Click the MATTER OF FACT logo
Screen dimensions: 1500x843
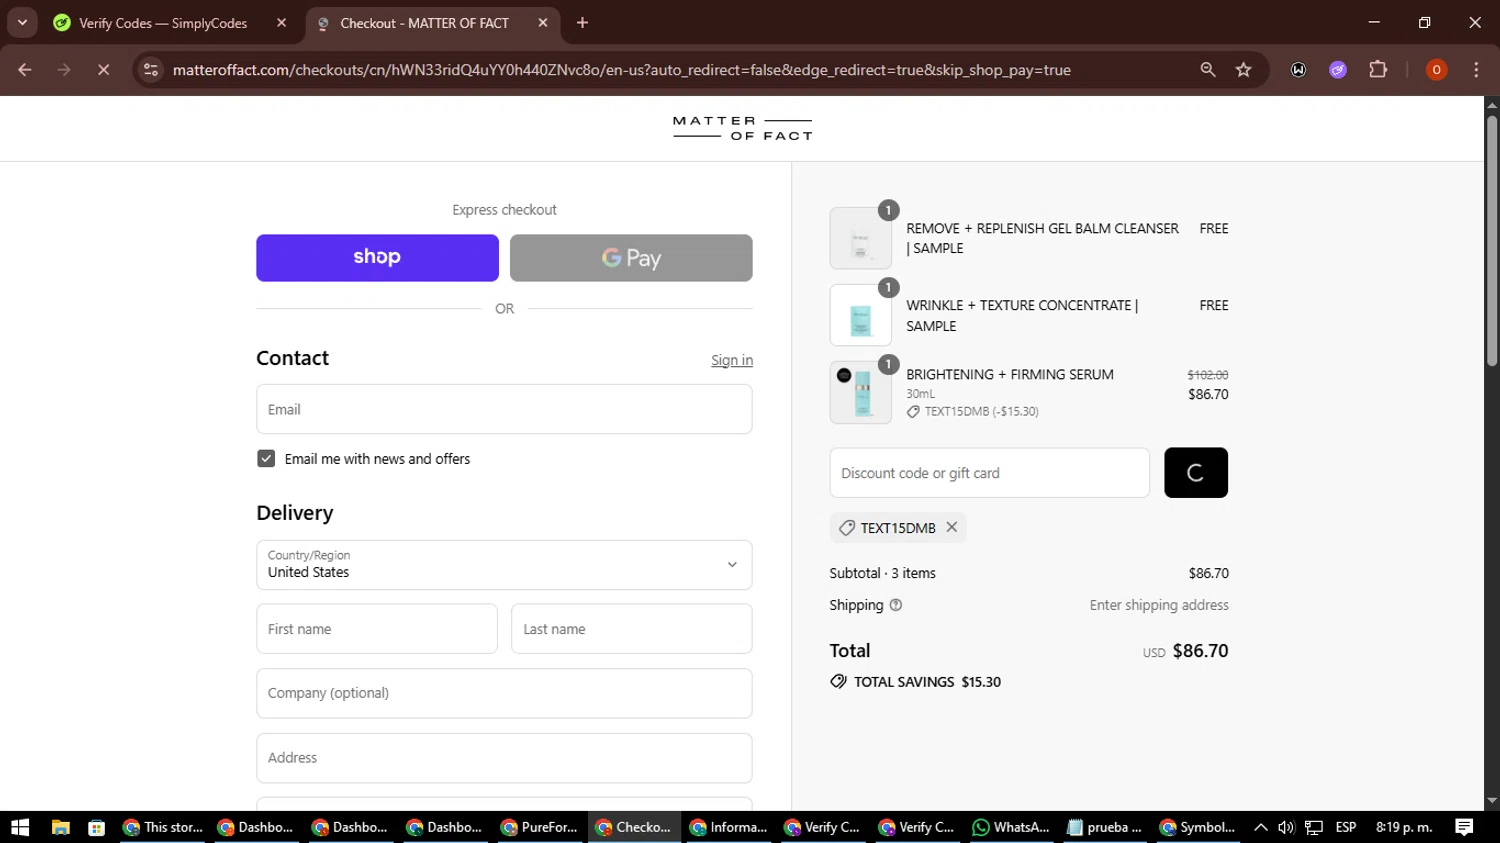(742, 128)
